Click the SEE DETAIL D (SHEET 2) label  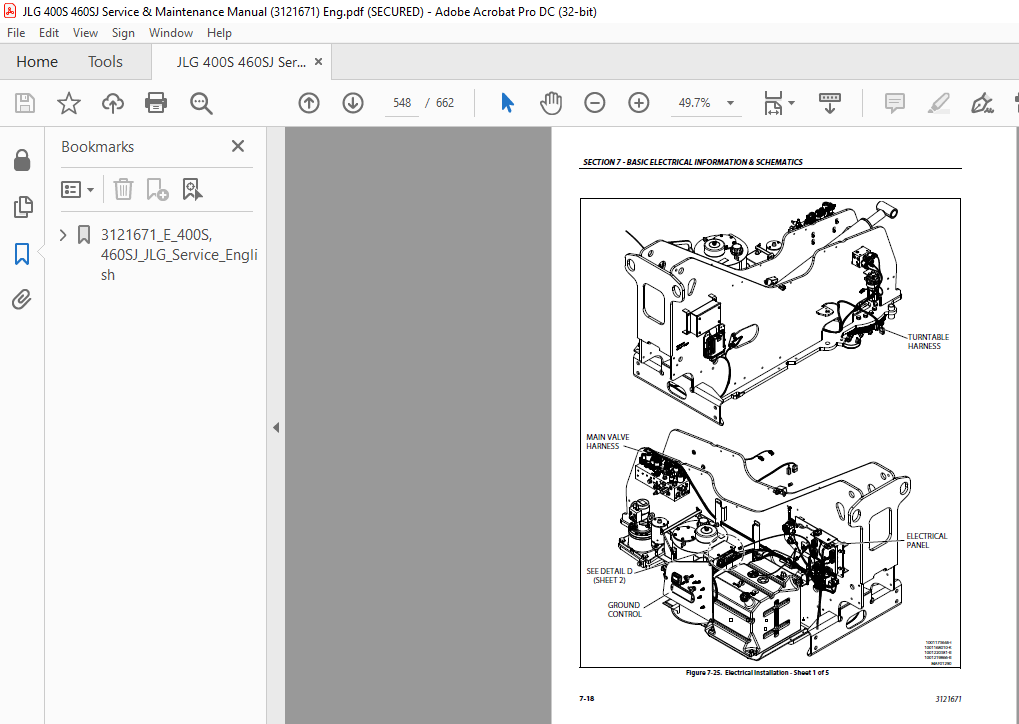[x=609, y=575]
